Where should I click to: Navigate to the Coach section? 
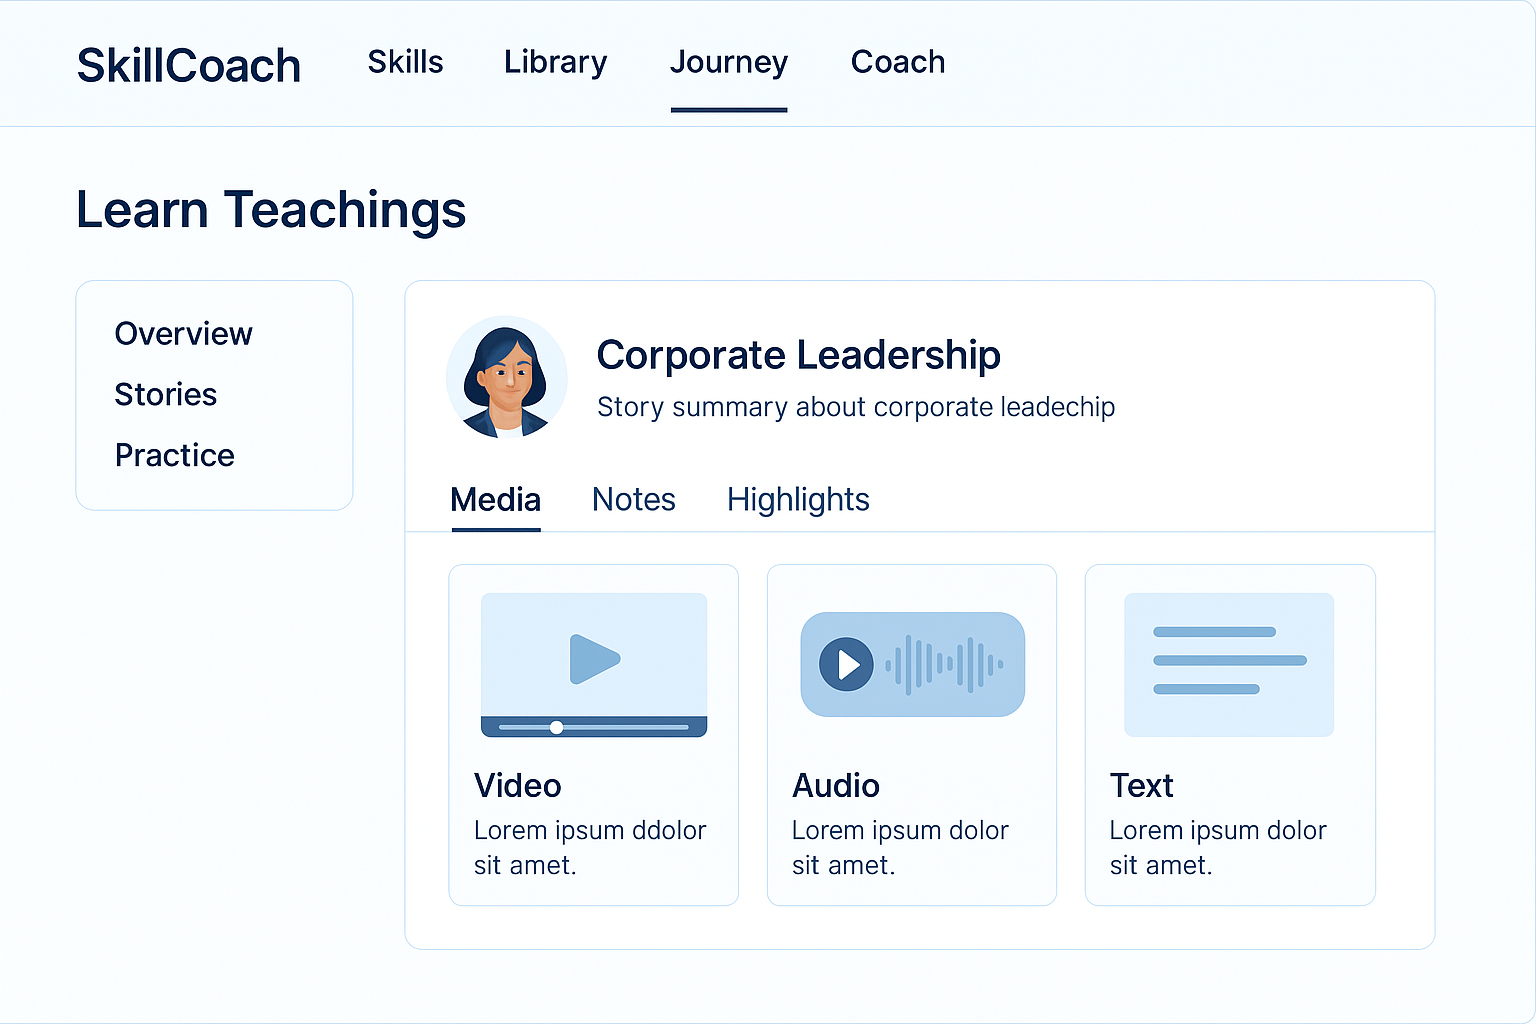[x=897, y=62]
